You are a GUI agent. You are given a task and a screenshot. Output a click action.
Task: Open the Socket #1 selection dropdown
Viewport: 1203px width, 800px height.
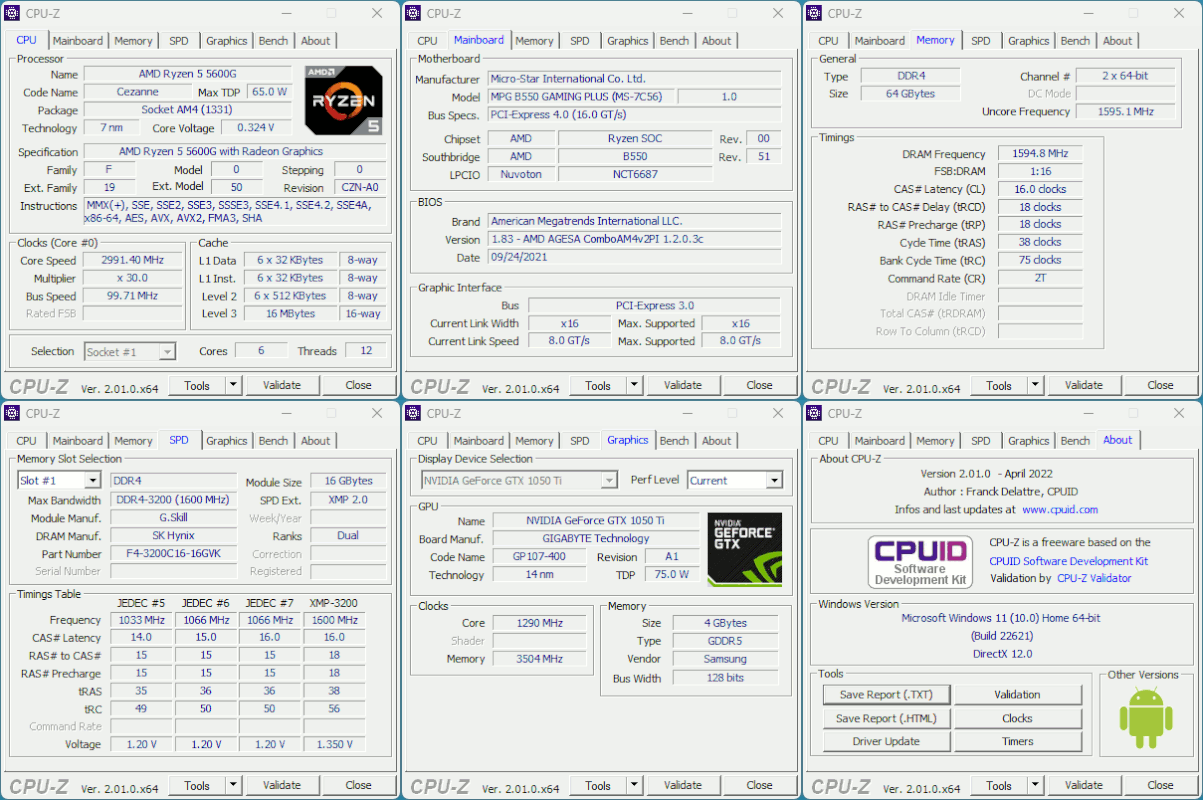[x=167, y=352]
